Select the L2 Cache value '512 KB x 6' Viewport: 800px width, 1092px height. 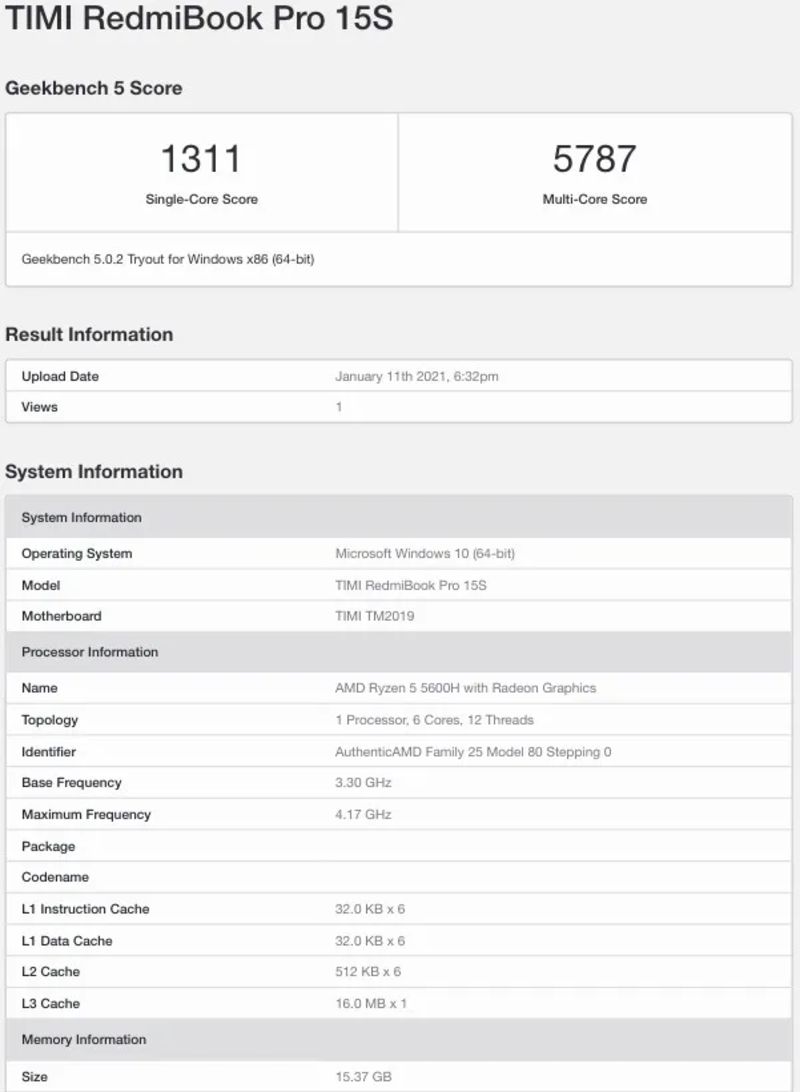point(368,972)
